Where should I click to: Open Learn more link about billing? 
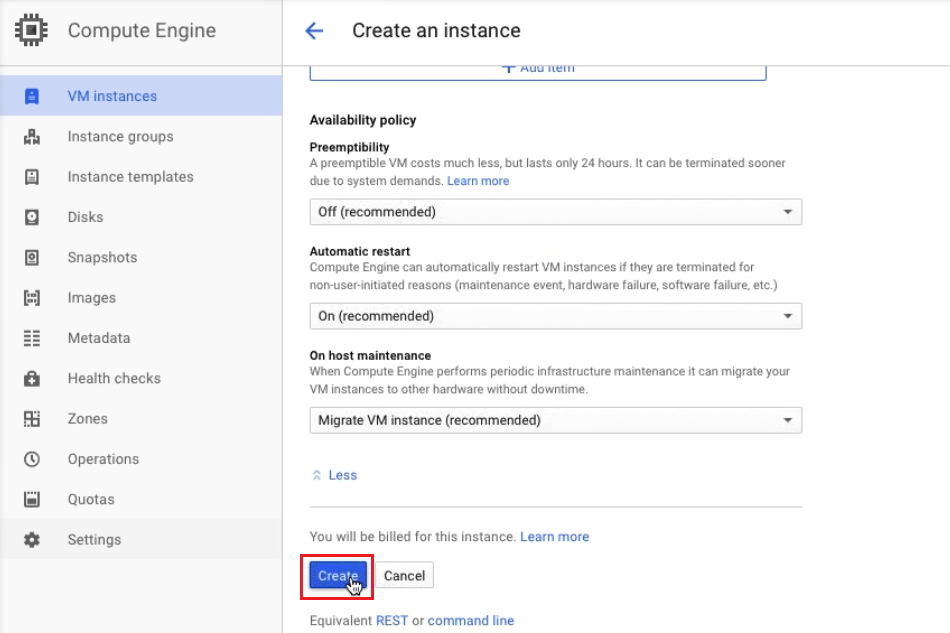pyautogui.click(x=554, y=537)
